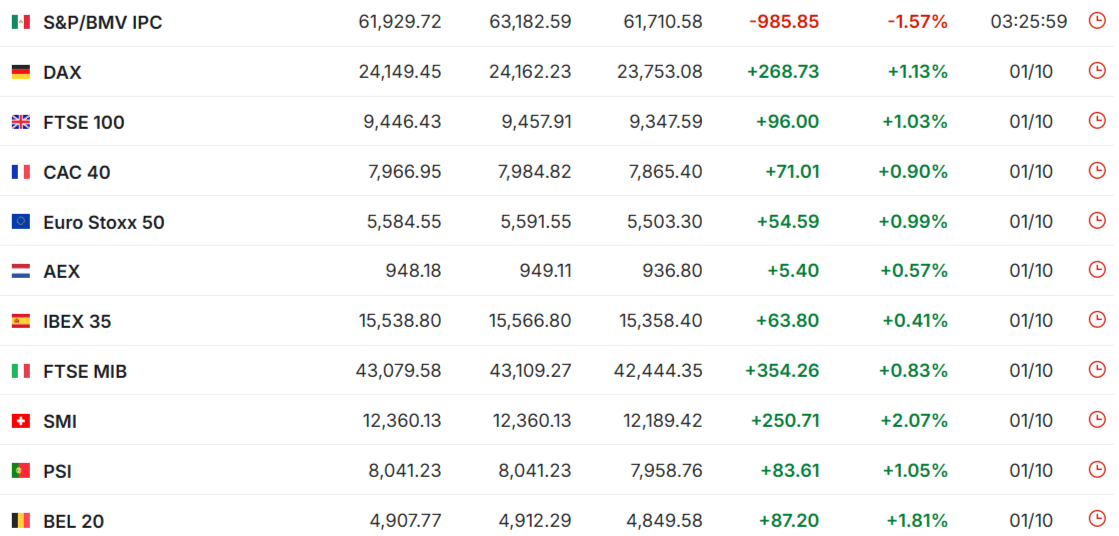Click the clock icon beside FTSE 100
The image size is (1119, 536).
[1097, 121]
